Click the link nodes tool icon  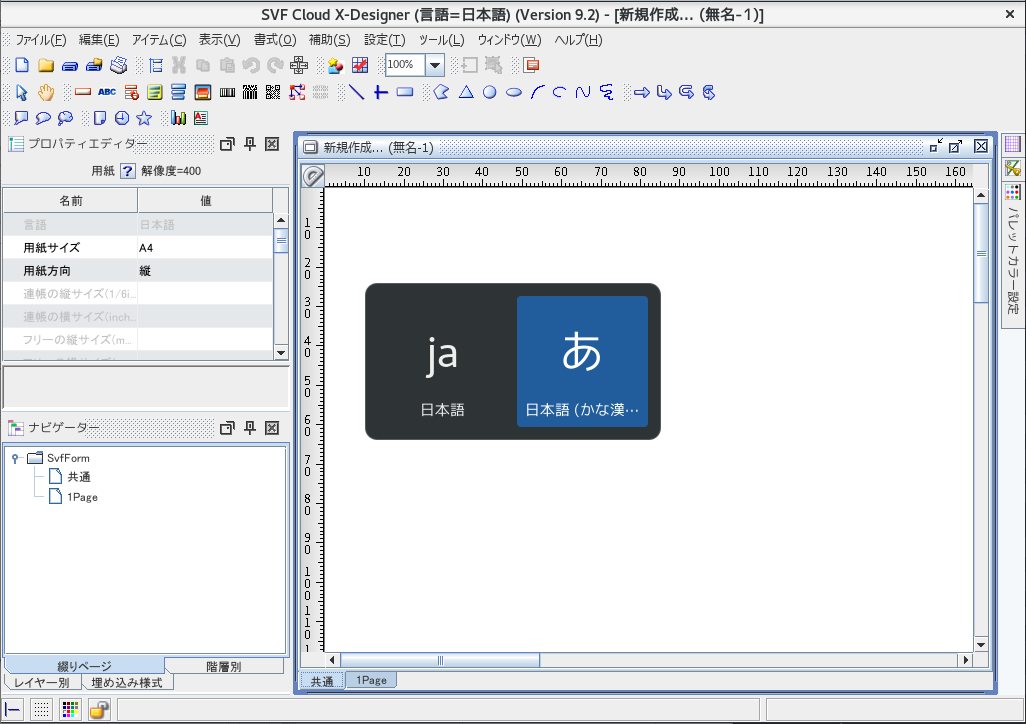click(x=298, y=92)
